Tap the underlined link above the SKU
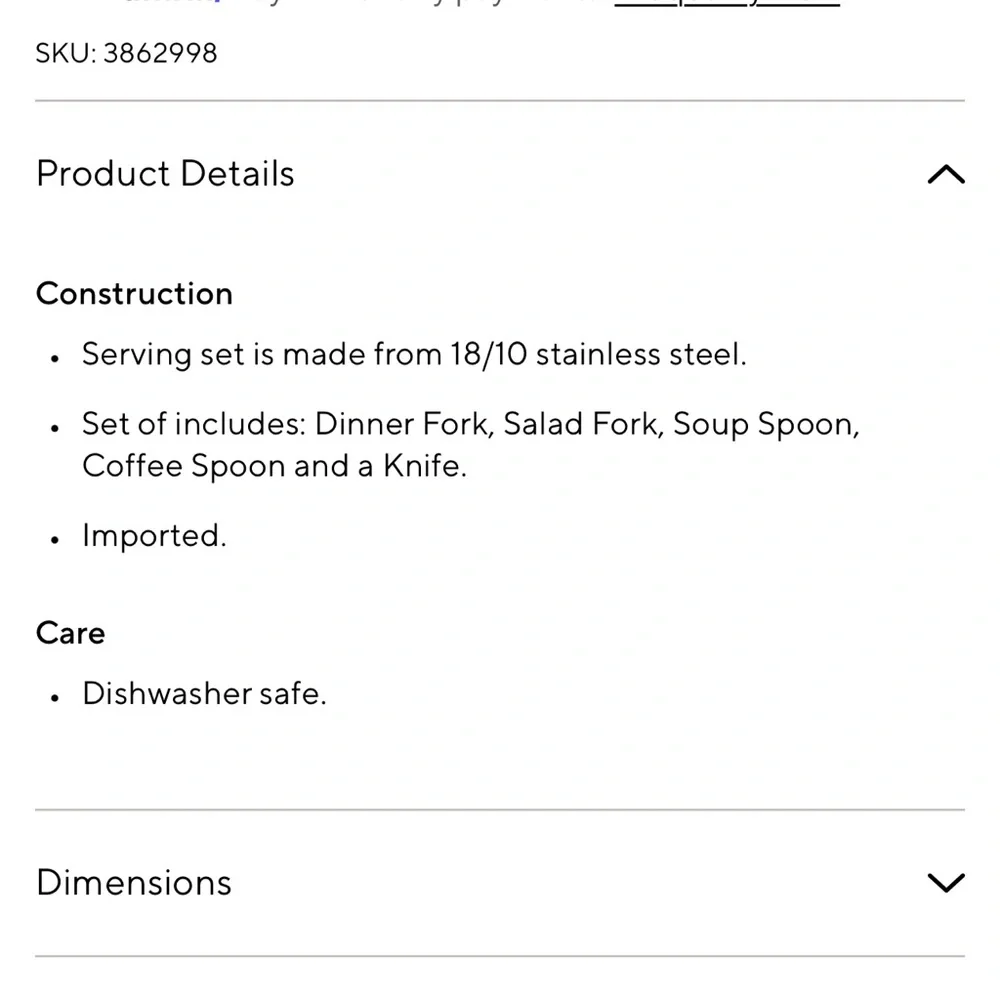The image size is (1000, 1000). 727,3
